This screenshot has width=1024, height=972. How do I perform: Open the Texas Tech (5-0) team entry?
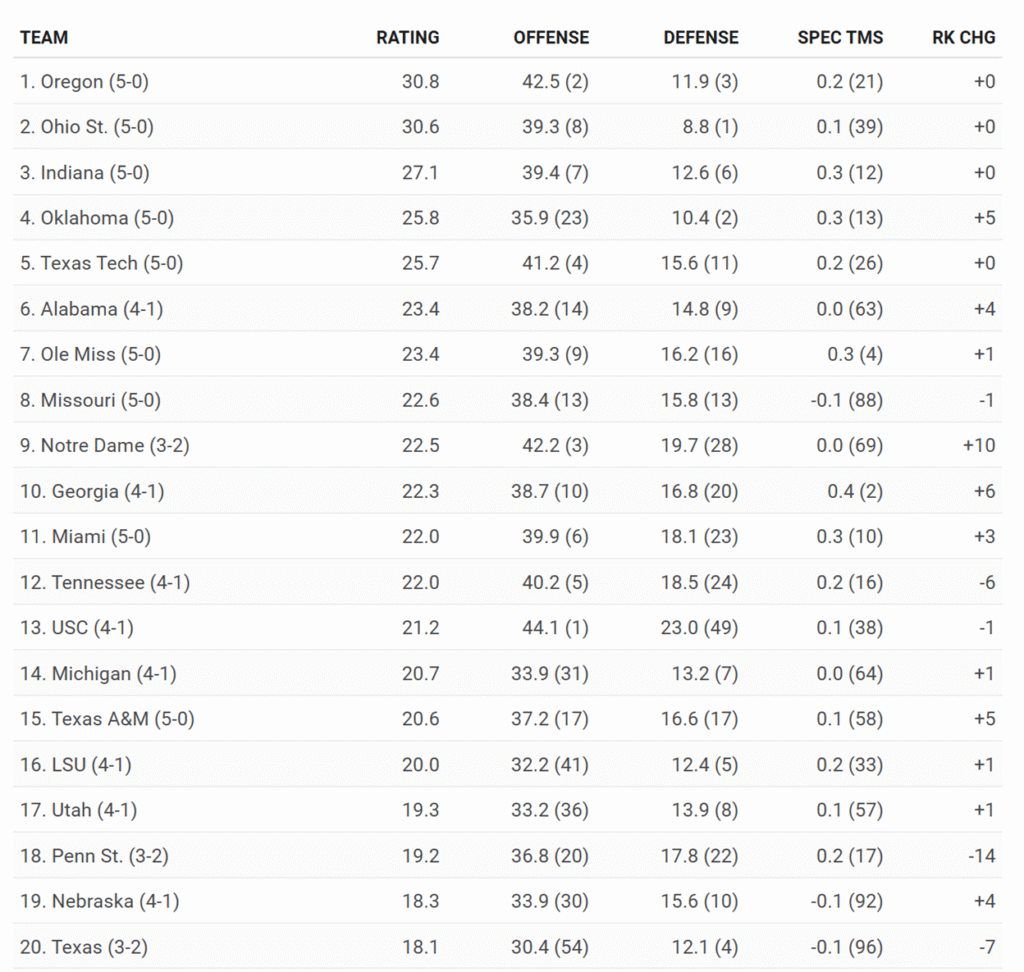101,264
